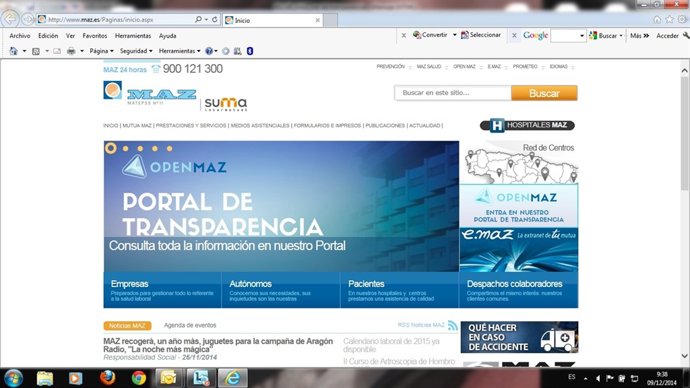Open a new blank tab

330,20
